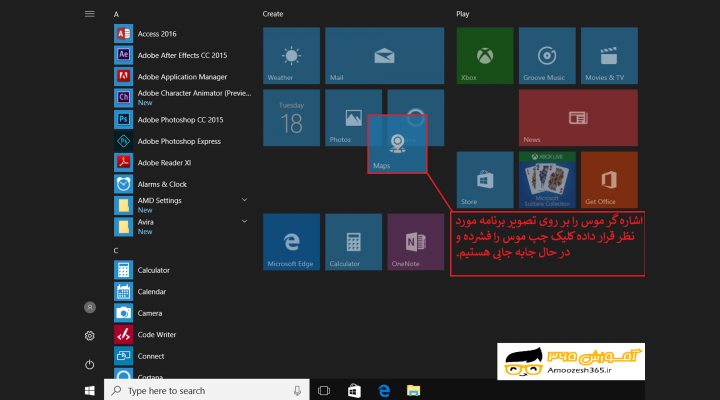The image size is (720, 400).
Task: Open Adobe Character Animator (Preview)
Action: tap(183, 98)
